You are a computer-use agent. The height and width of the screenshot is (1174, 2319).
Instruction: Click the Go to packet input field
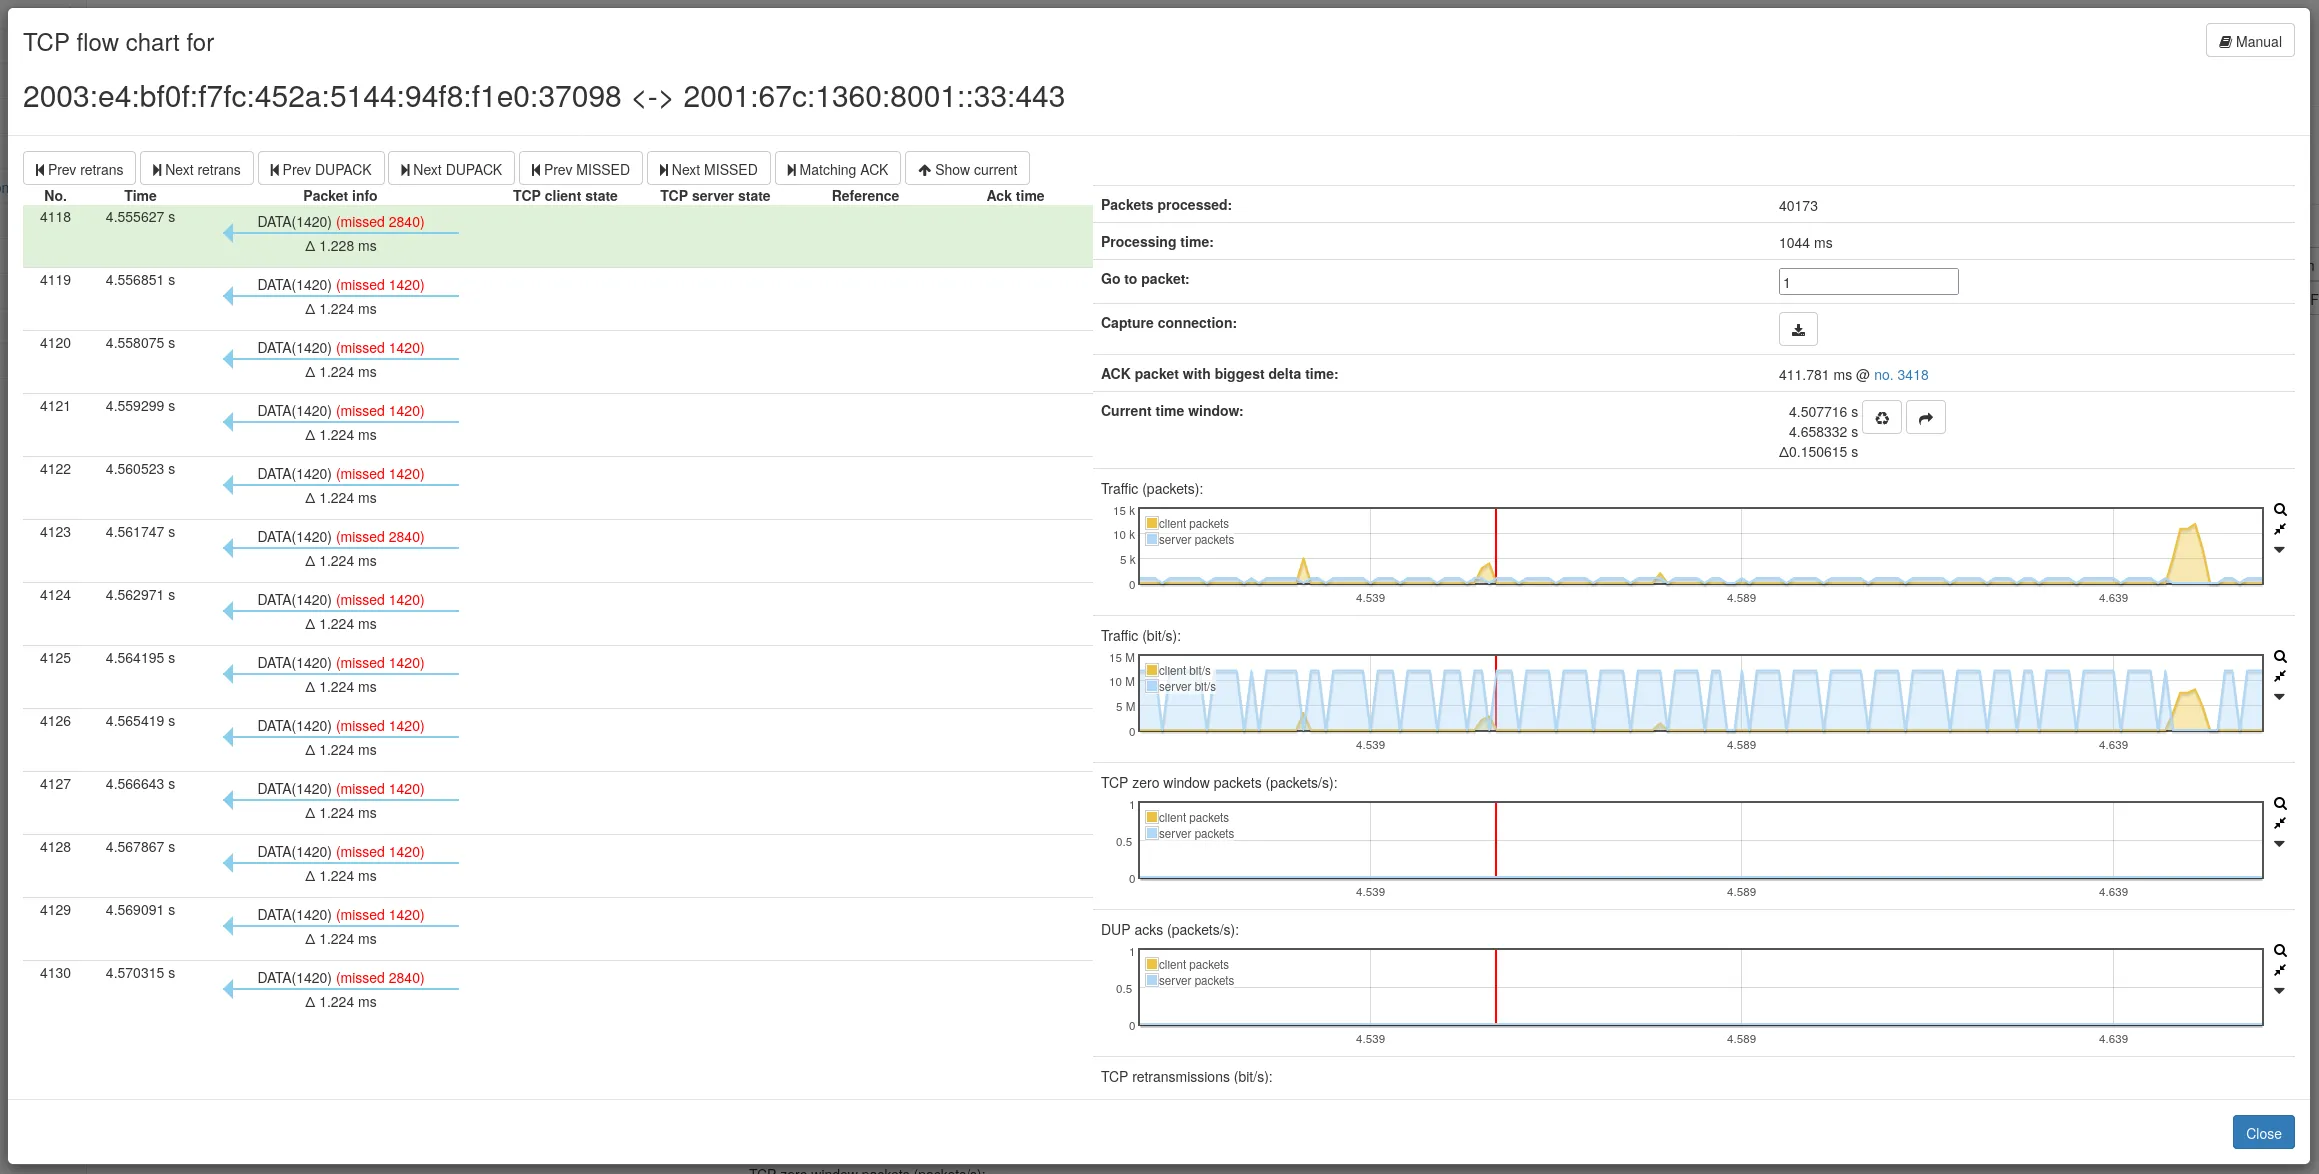(x=1867, y=282)
